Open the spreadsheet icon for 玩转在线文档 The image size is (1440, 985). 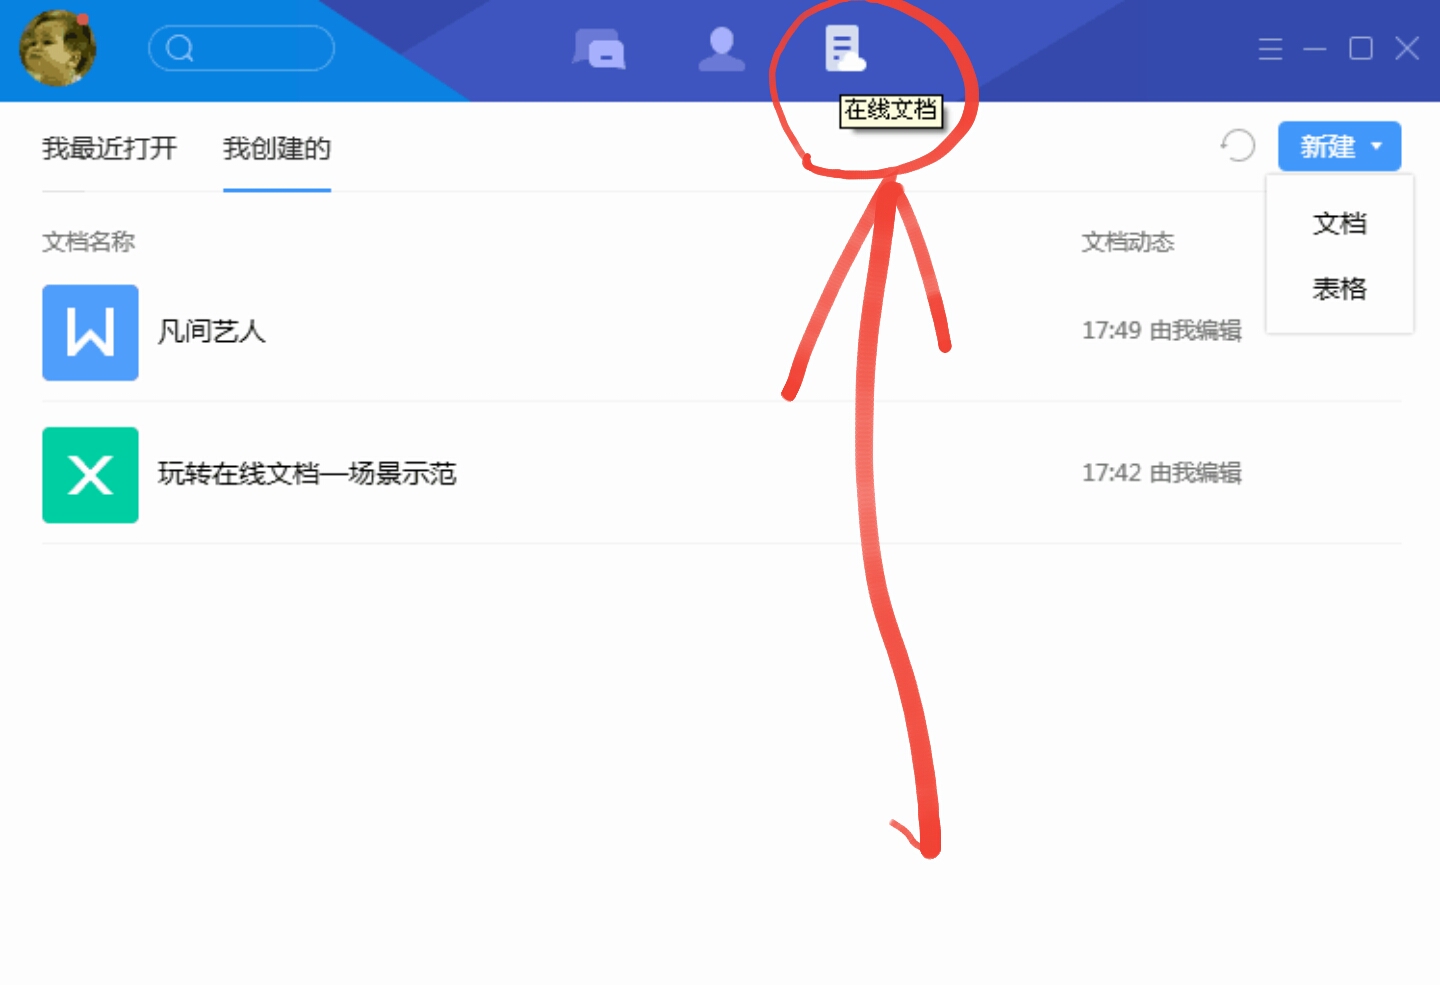[x=90, y=475]
